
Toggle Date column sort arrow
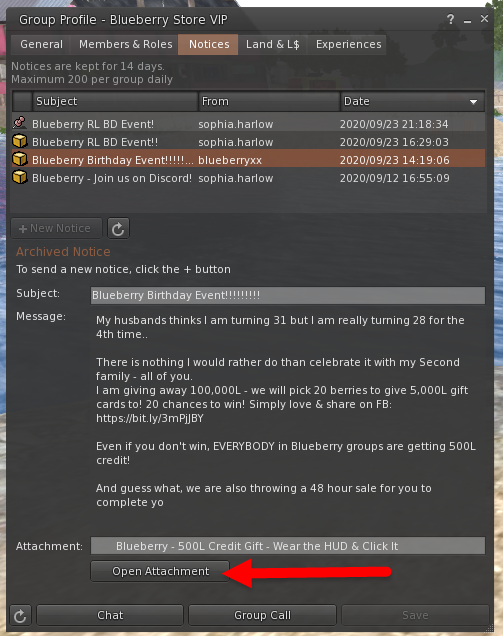point(473,102)
